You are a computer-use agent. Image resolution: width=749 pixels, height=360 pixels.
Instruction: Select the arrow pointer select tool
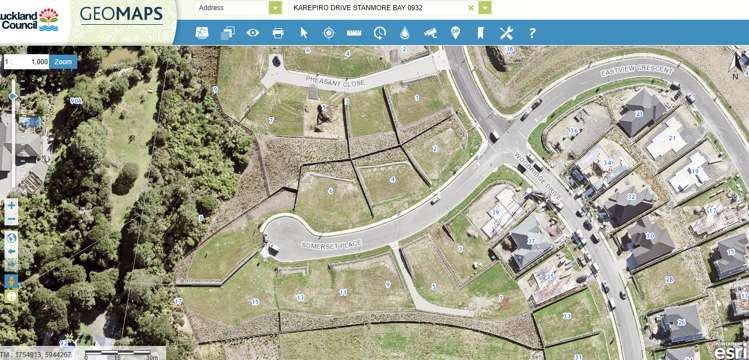tap(303, 32)
